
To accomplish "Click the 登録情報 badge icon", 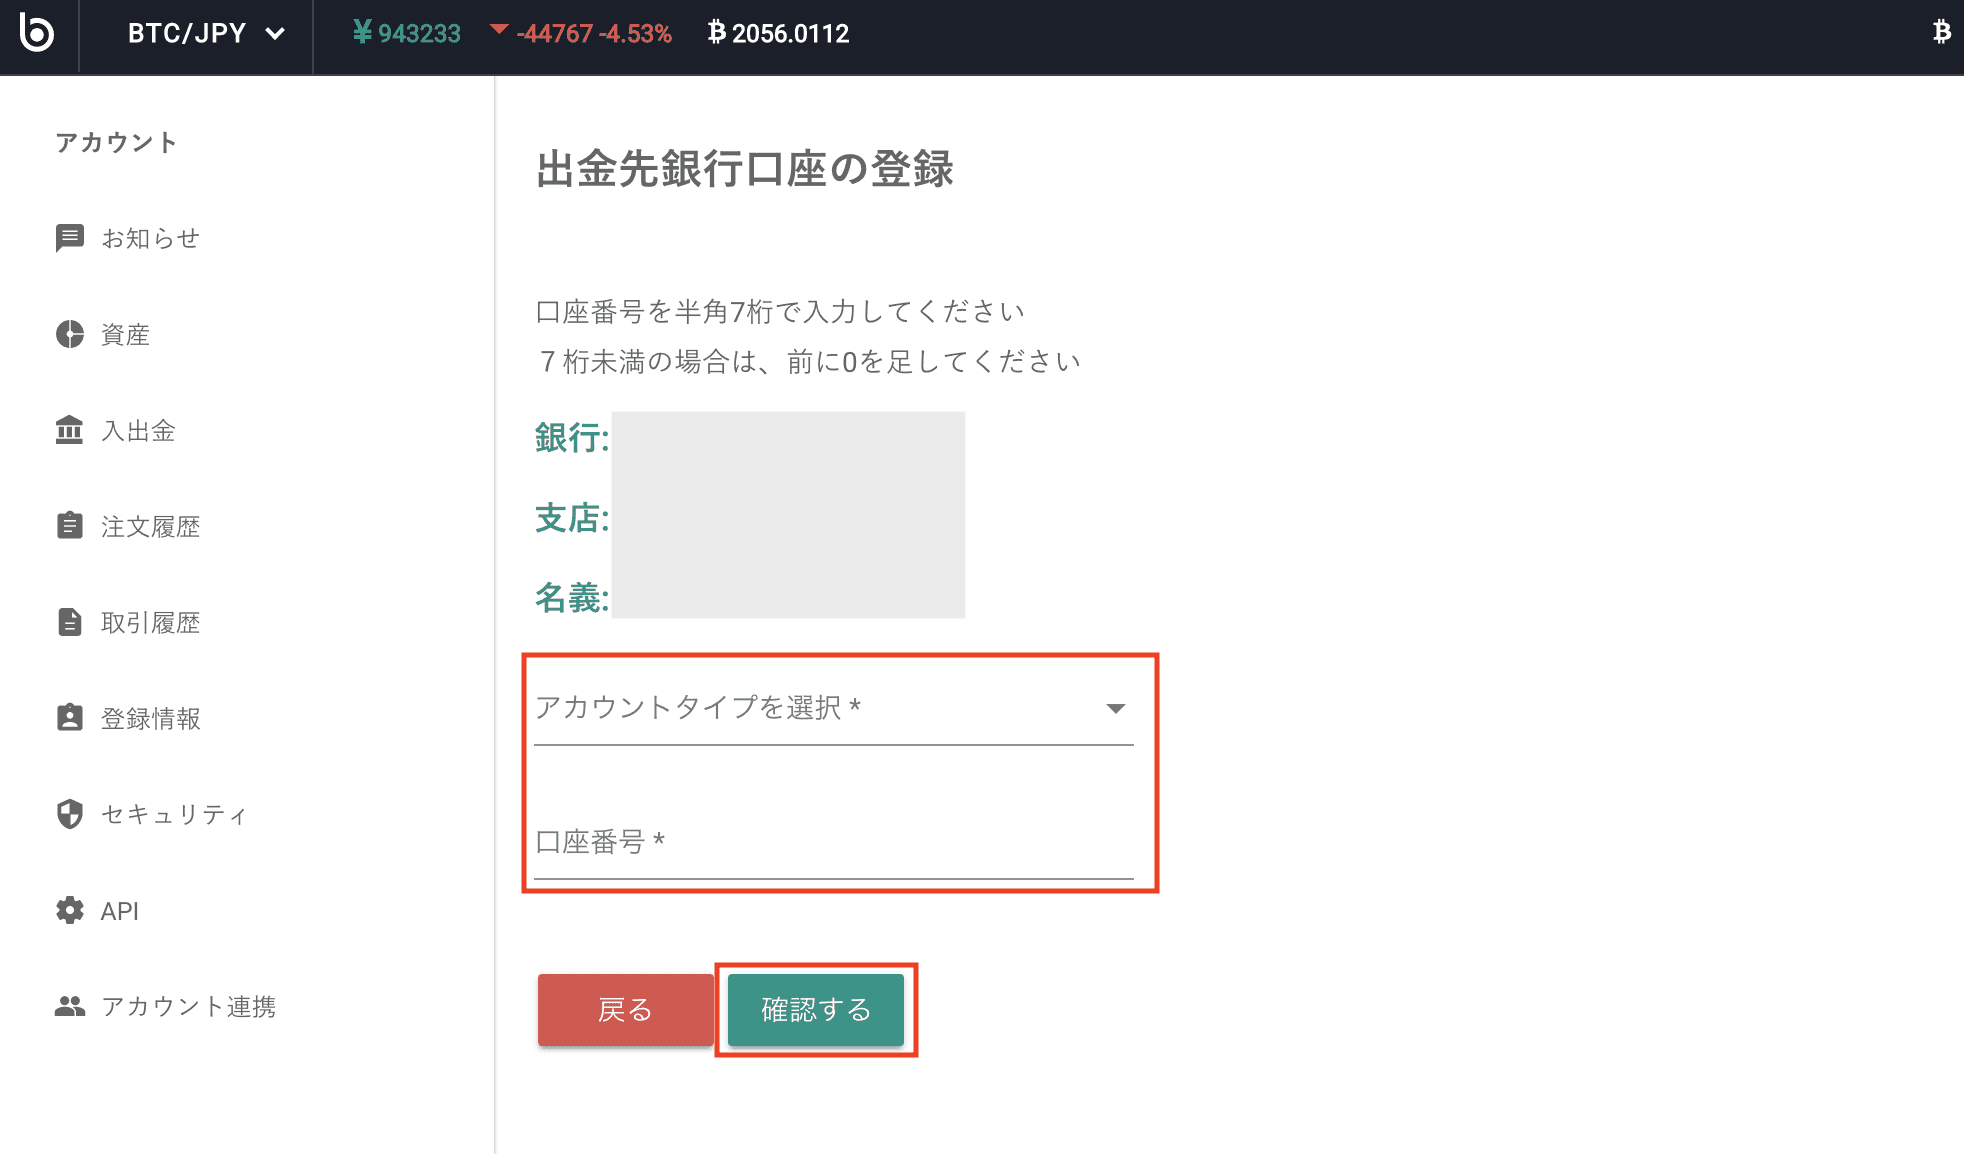I will click(x=69, y=718).
